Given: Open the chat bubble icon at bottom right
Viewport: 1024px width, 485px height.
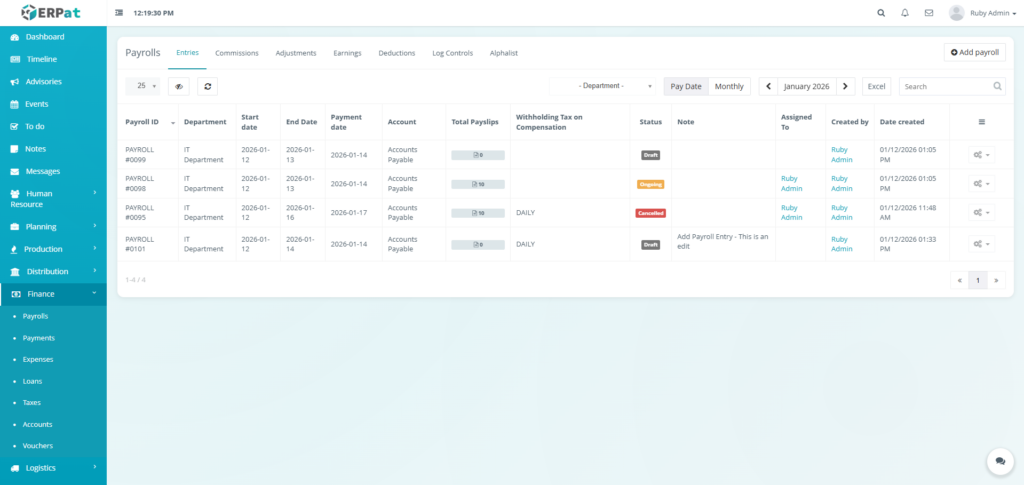Looking at the screenshot, I should (999, 460).
